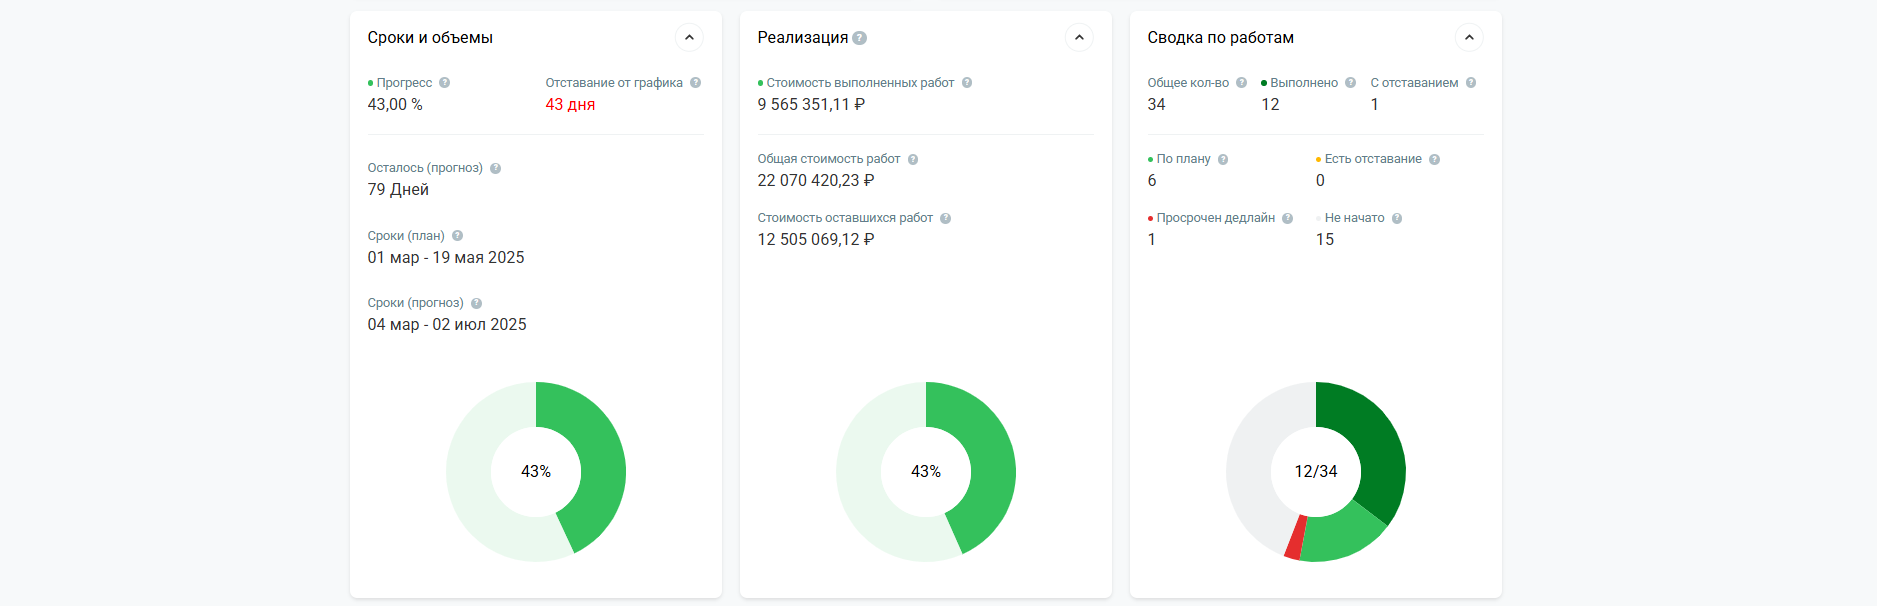Screen dimensions: 1877x606
Task: Collapse the Реализация card
Action: coord(1079,38)
